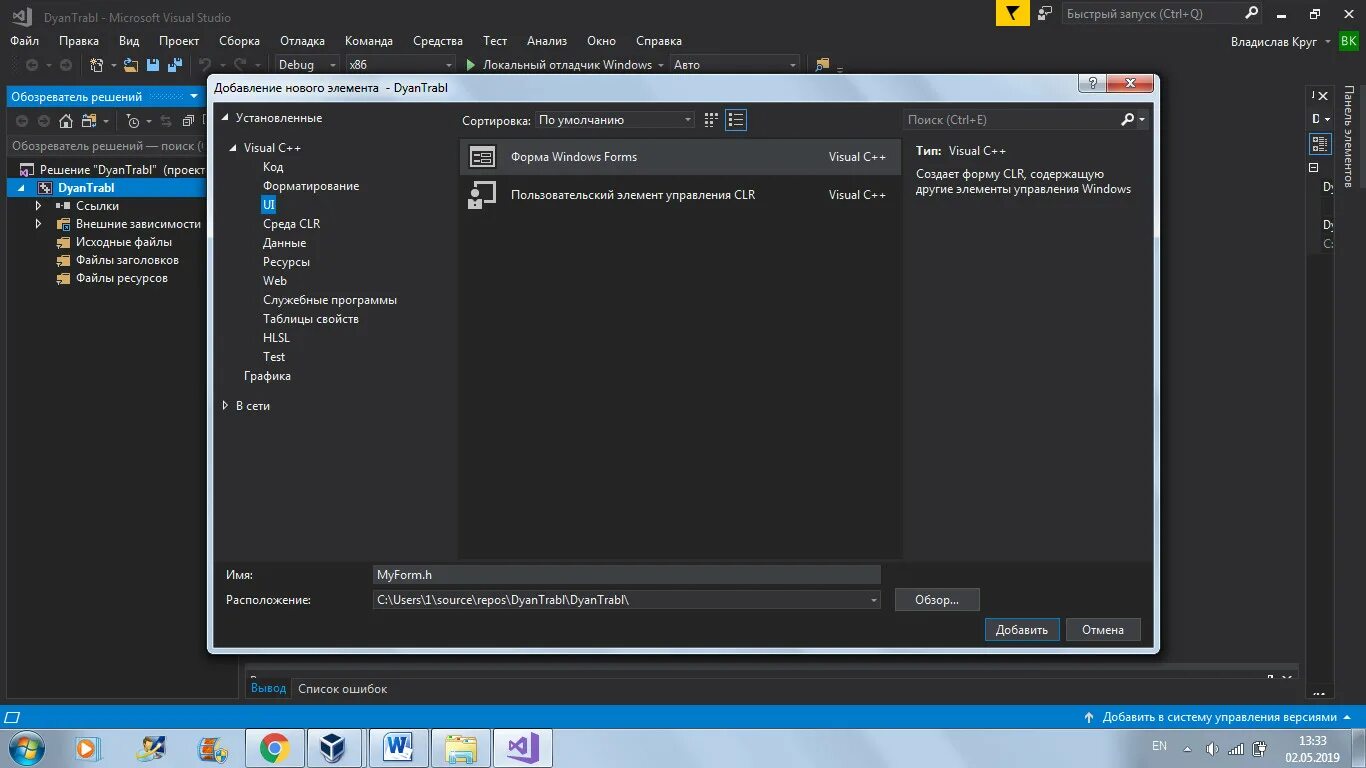Open Windows Explorer from the taskbar

click(460, 748)
